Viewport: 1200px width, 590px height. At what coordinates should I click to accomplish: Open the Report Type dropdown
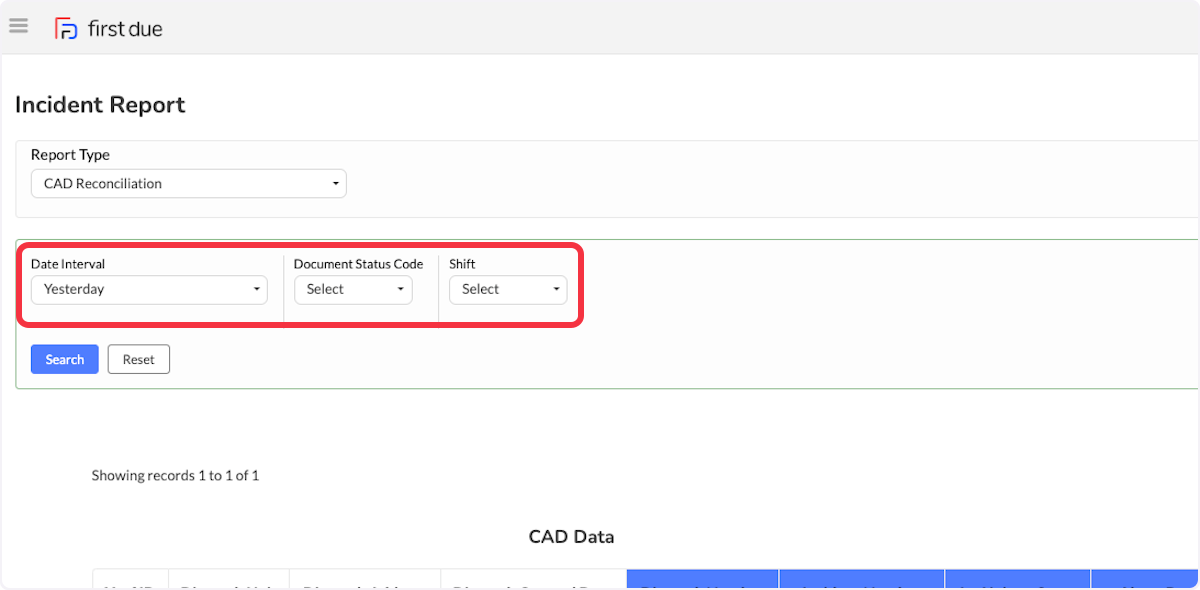189,184
